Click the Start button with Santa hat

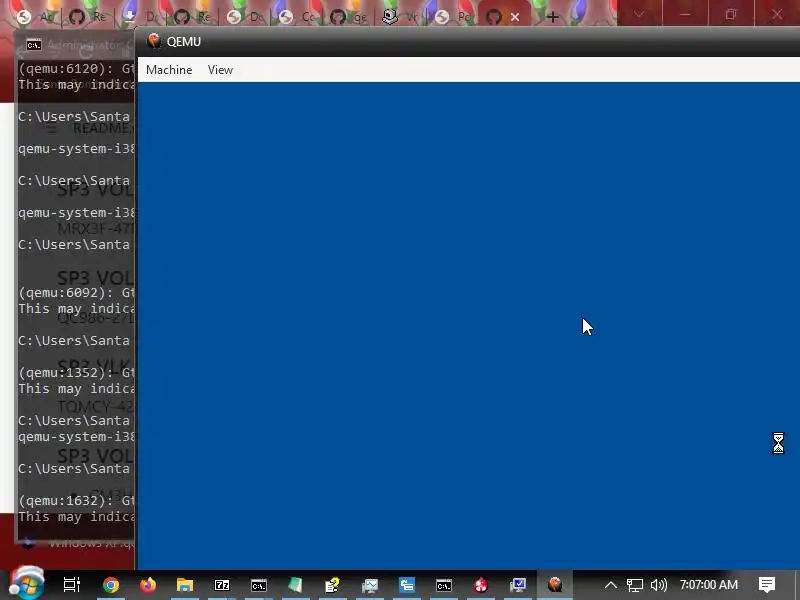(x=27, y=584)
